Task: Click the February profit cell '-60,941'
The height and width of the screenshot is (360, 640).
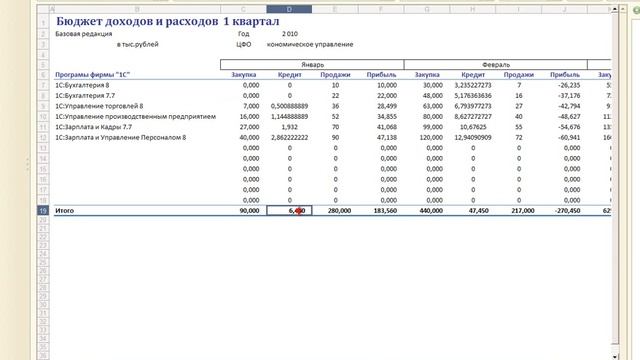Action: coord(569,138)
